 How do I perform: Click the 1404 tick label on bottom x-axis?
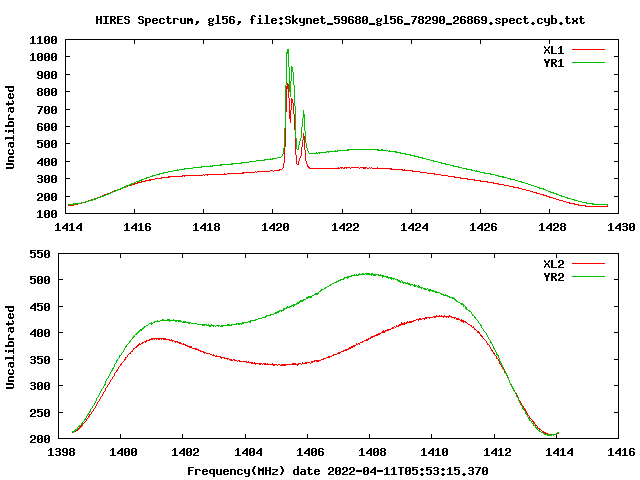click(x=248, y=452)
